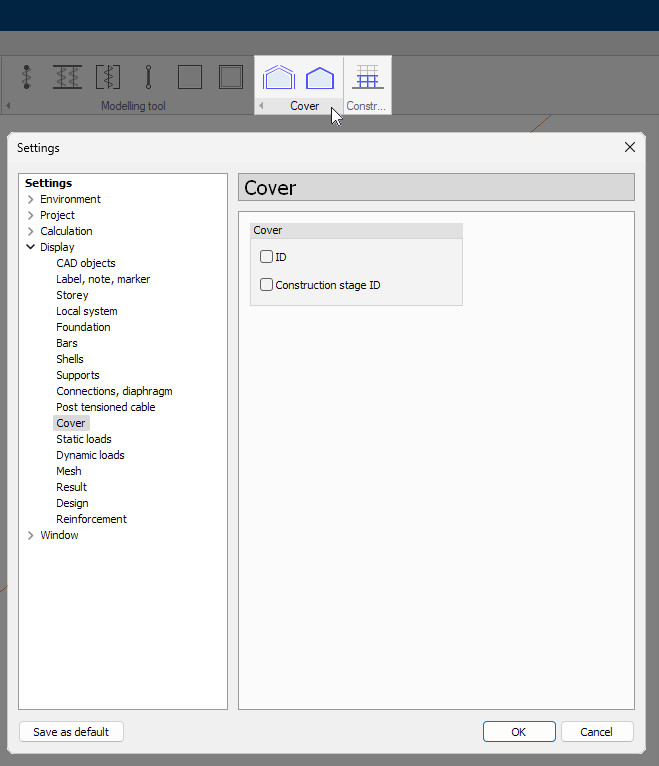The width and height of the screenshot is (659, 766).
Task: Collapse the Cover group arrow
Action: click(x=261, y=106)
